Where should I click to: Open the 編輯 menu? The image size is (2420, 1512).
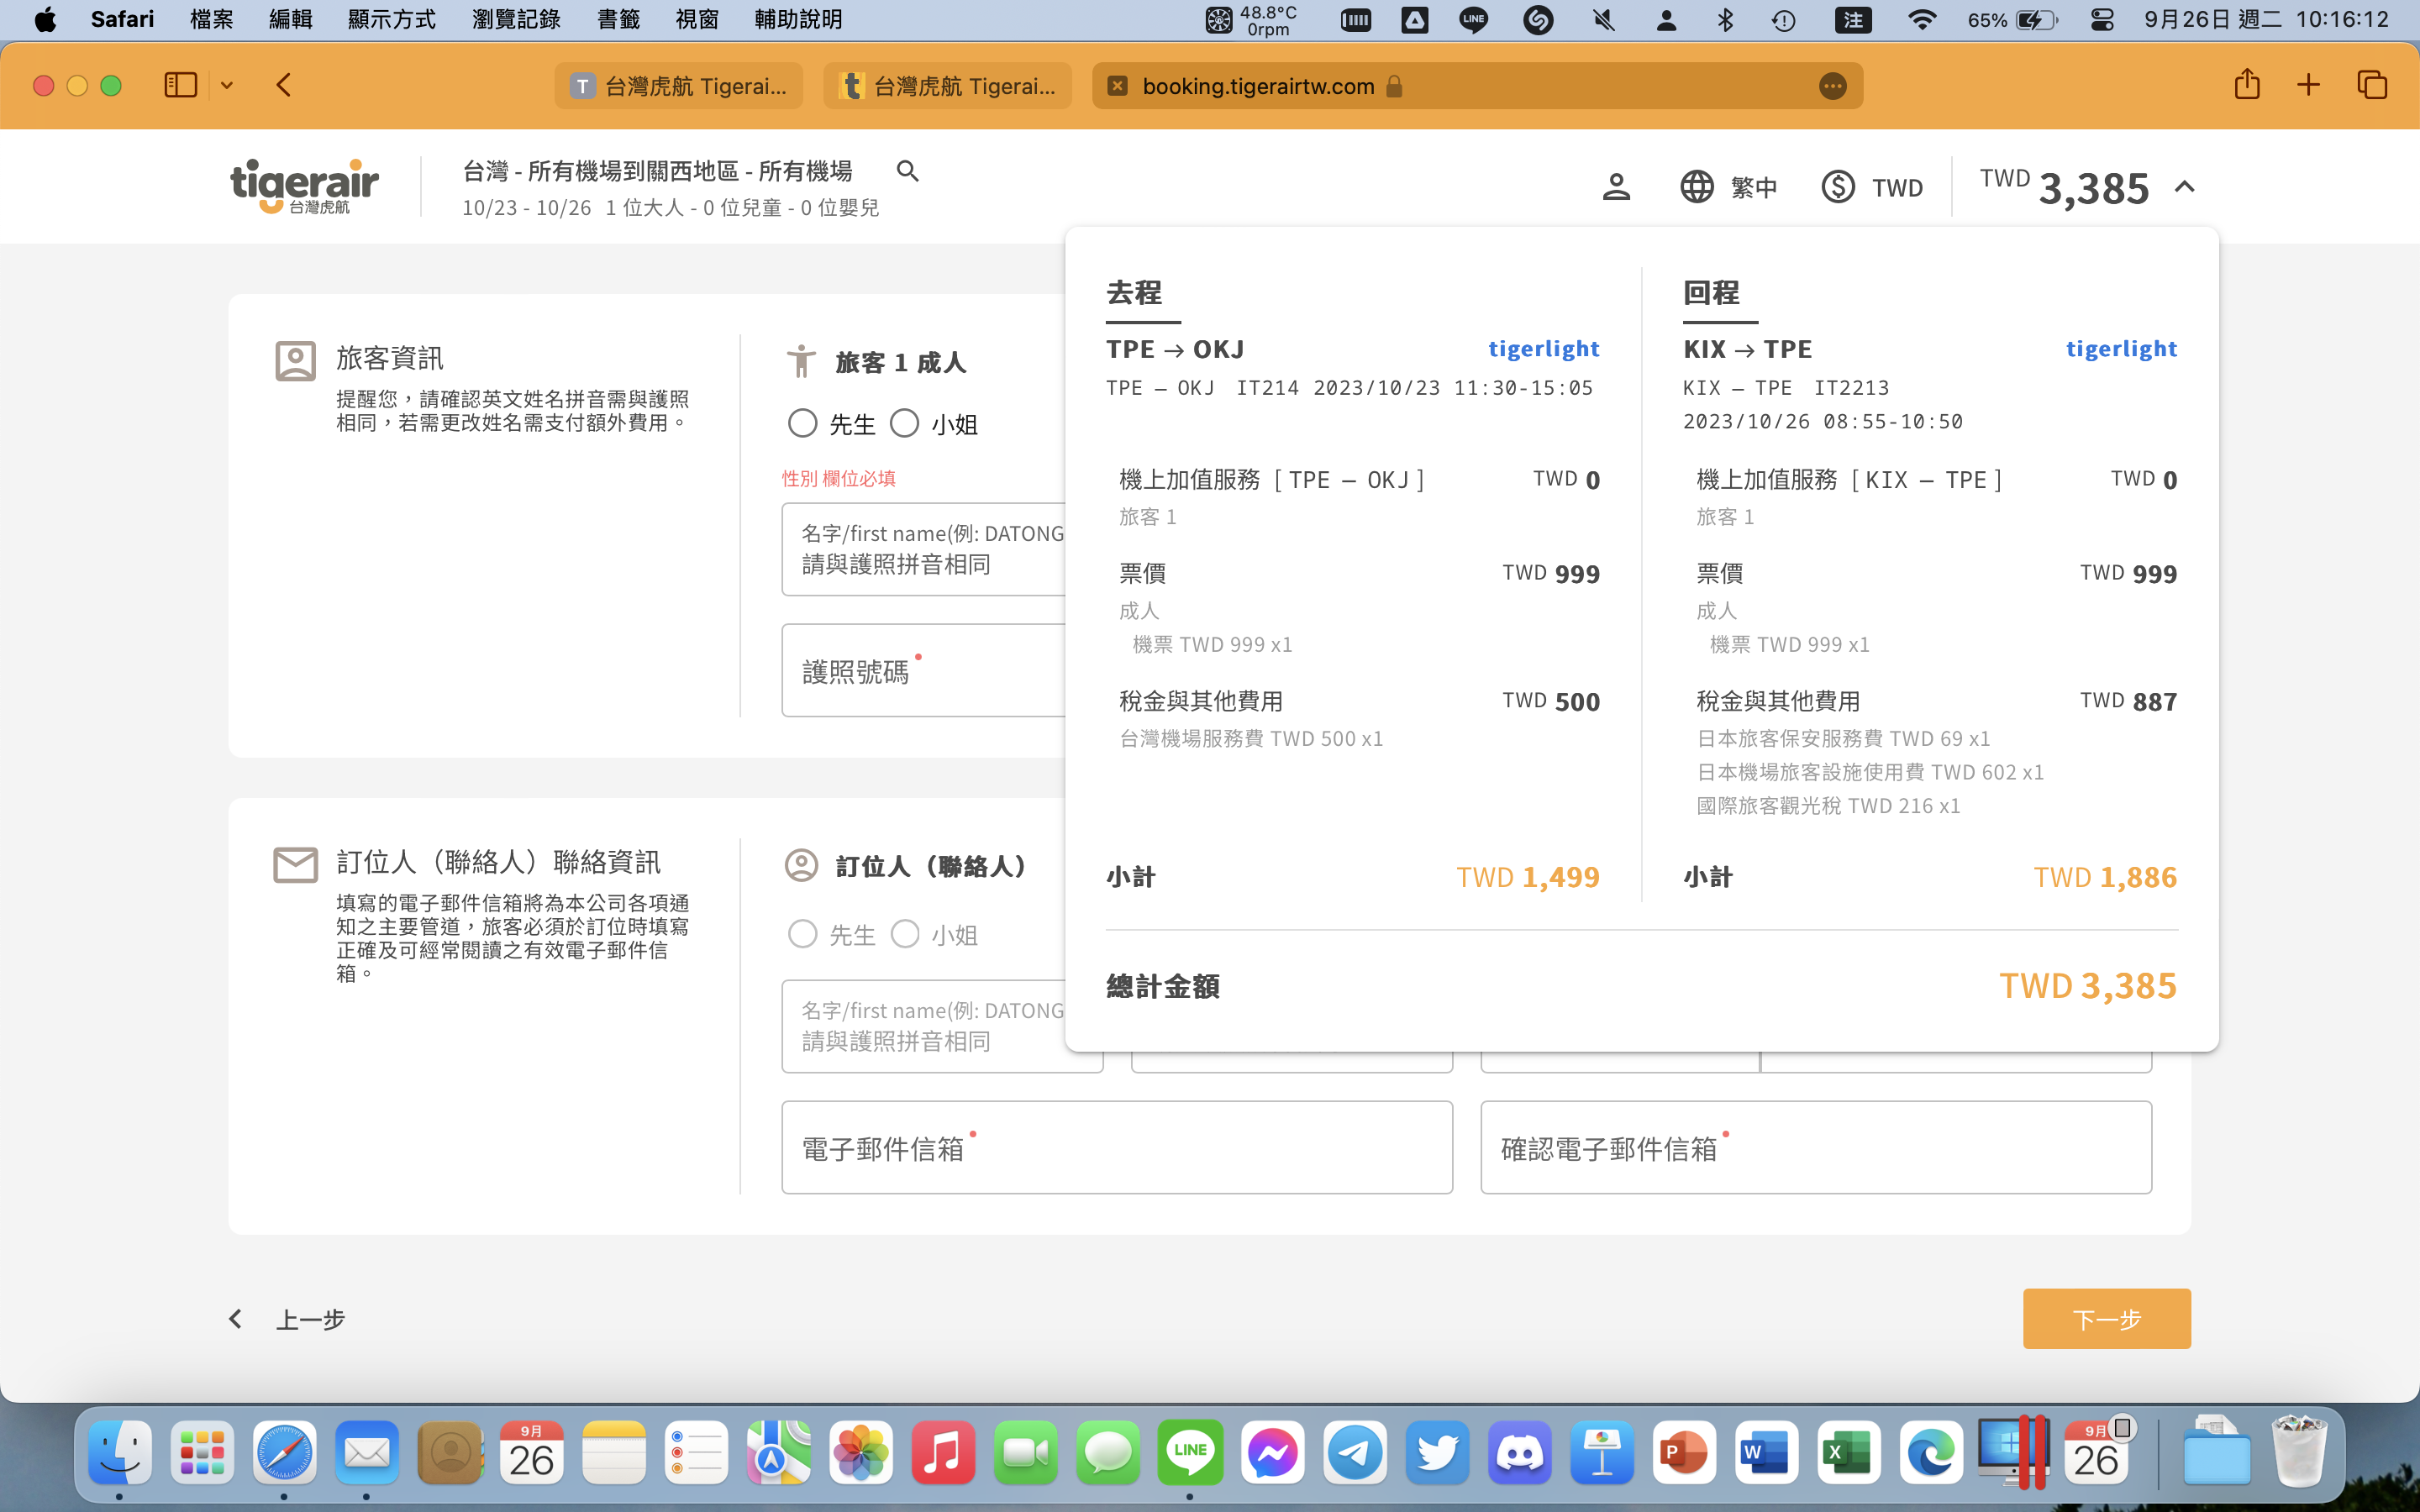click(290, 20)
